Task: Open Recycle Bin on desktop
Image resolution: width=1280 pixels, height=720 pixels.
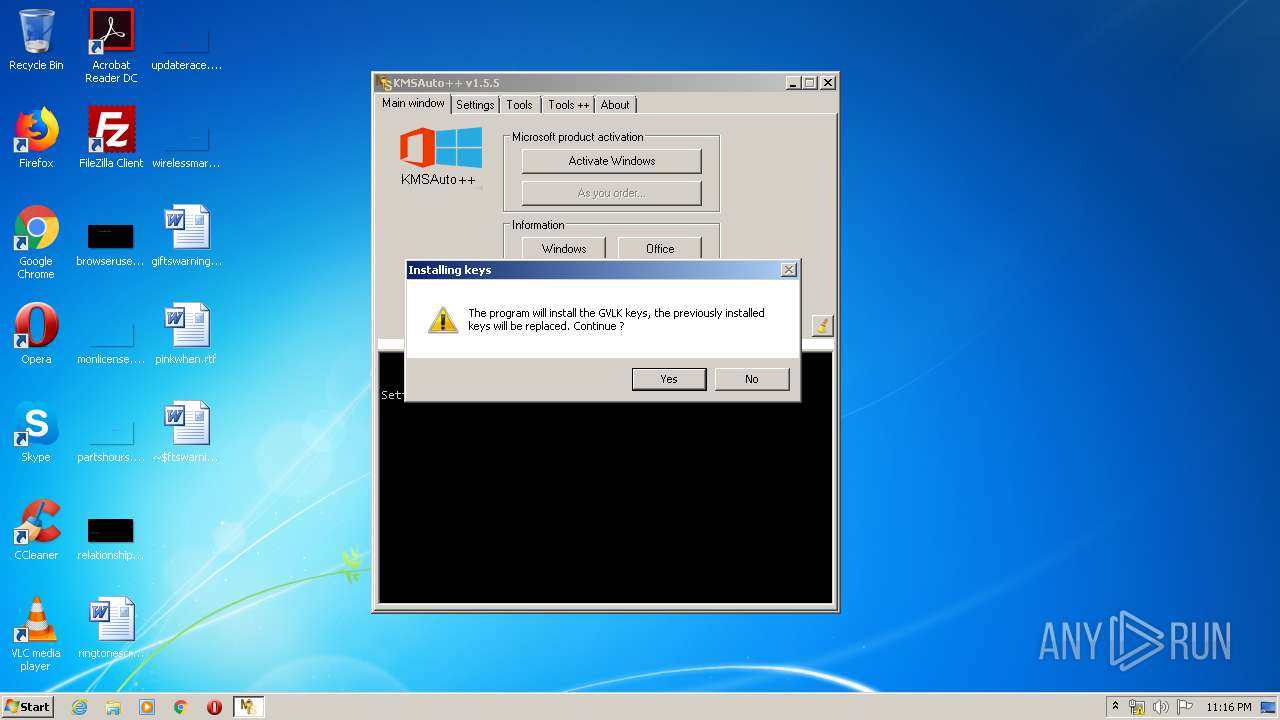Action: point(36,40)
